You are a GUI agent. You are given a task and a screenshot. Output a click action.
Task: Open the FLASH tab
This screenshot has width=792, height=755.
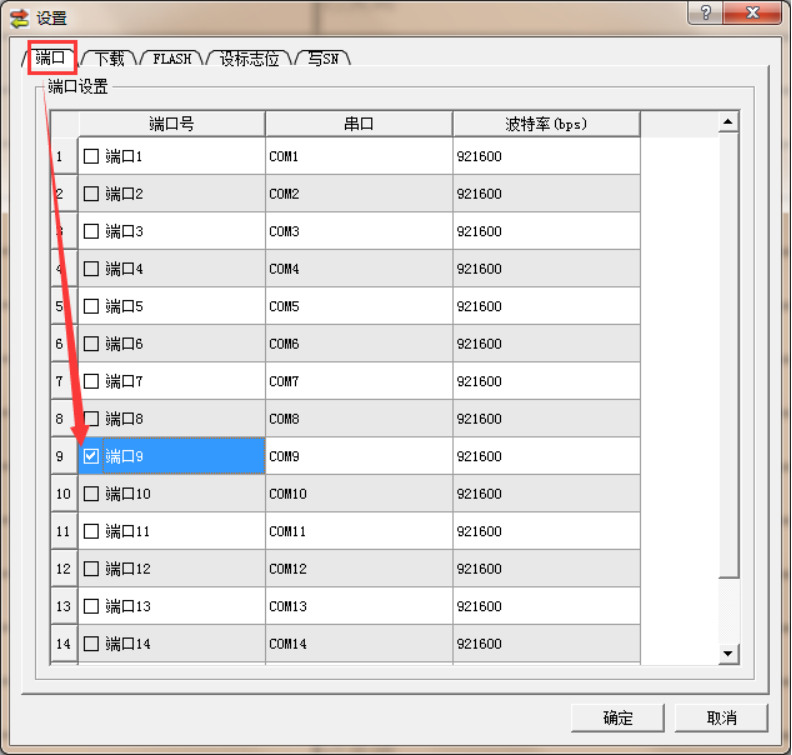(x=172, y=59)
